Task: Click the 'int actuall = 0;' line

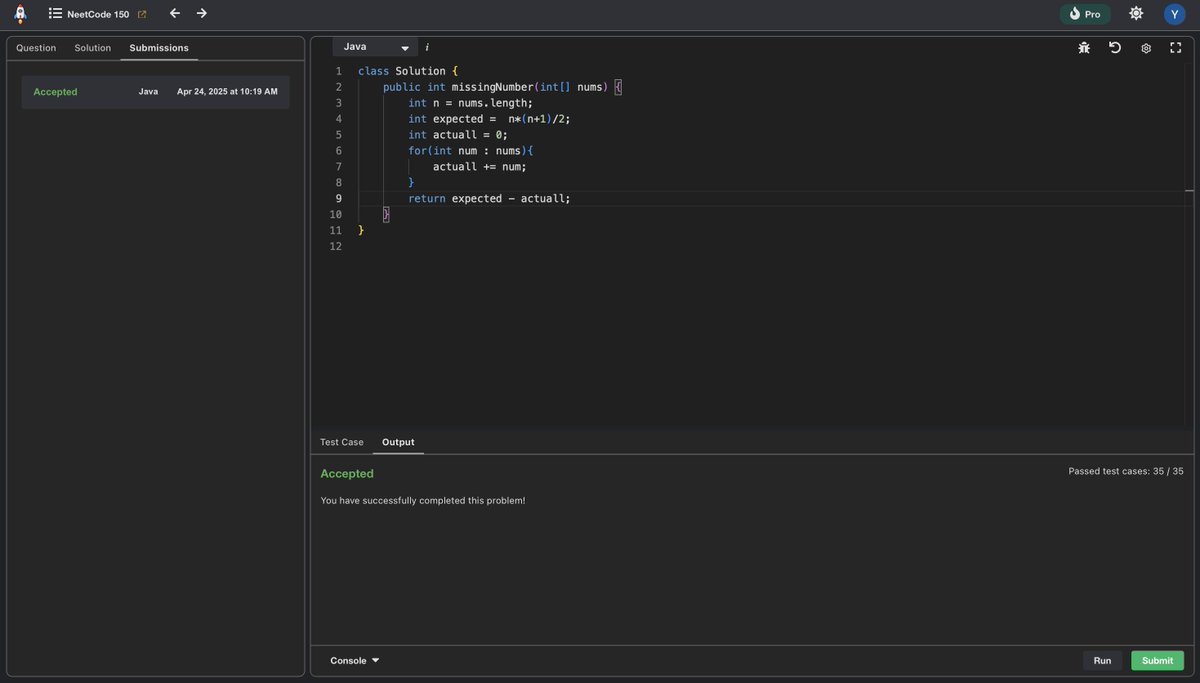Action: (x=458, y=135)
